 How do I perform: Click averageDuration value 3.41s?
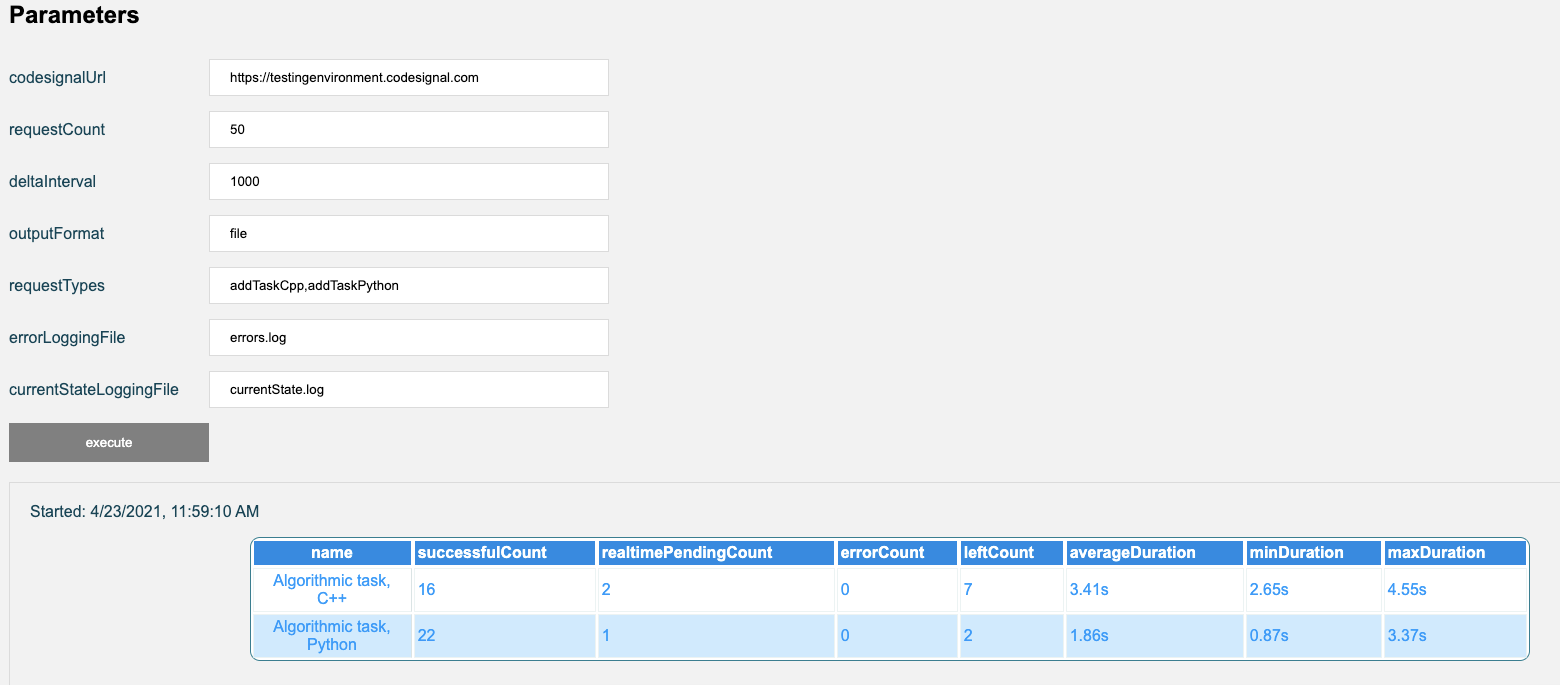pyautogui.click(x=1089, y=590)
